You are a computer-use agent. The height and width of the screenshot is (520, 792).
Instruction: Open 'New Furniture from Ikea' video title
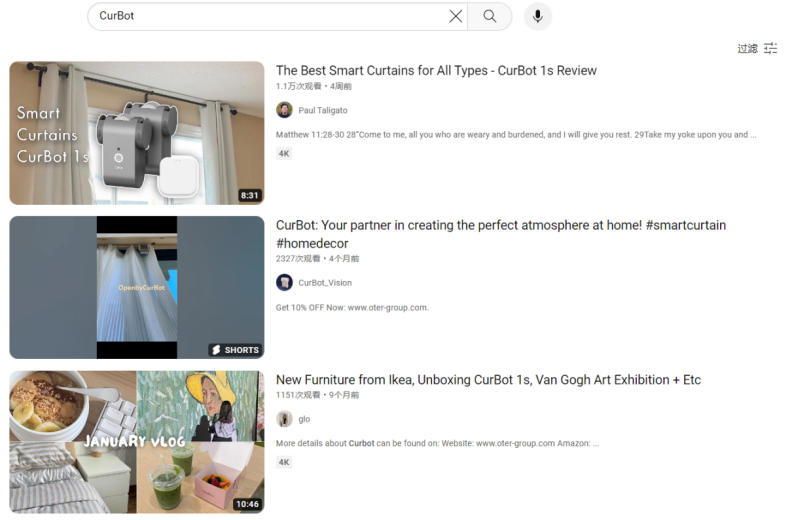click(x=488, y=380)
